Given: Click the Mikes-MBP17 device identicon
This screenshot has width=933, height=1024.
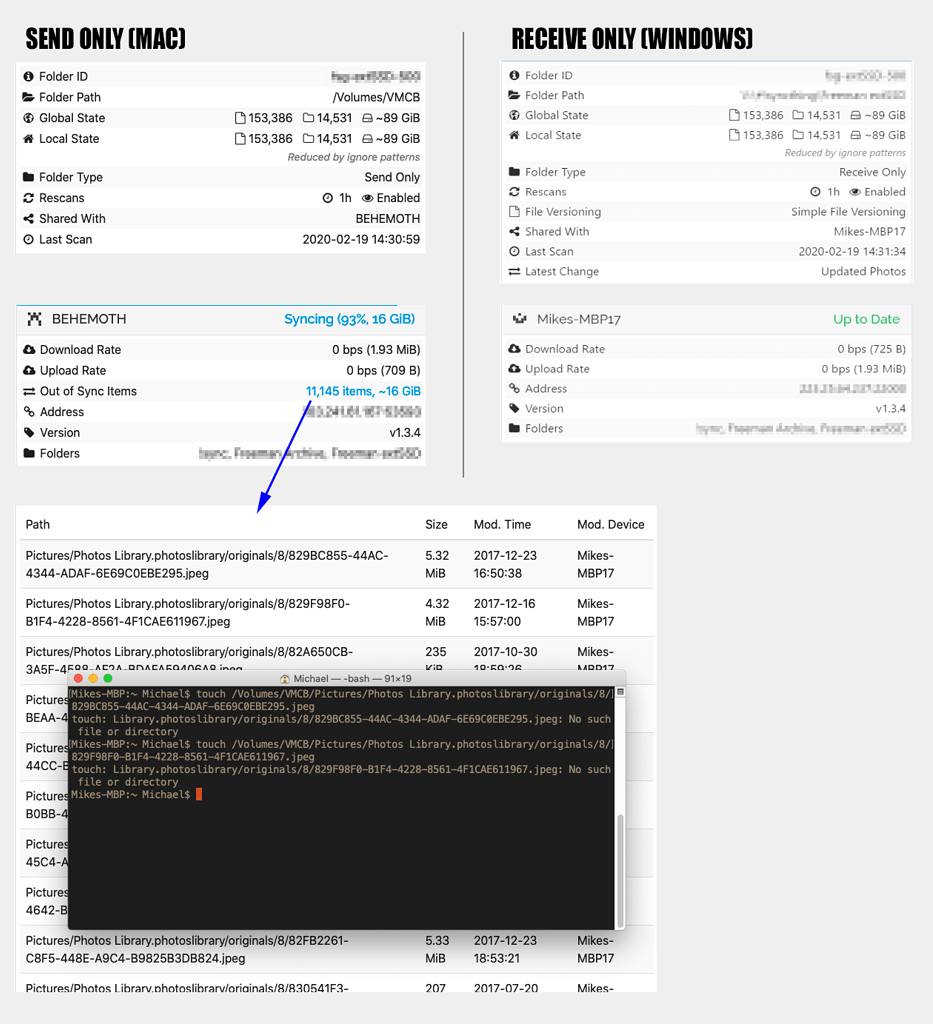Looking at the screenshot, I should point(520,319).
